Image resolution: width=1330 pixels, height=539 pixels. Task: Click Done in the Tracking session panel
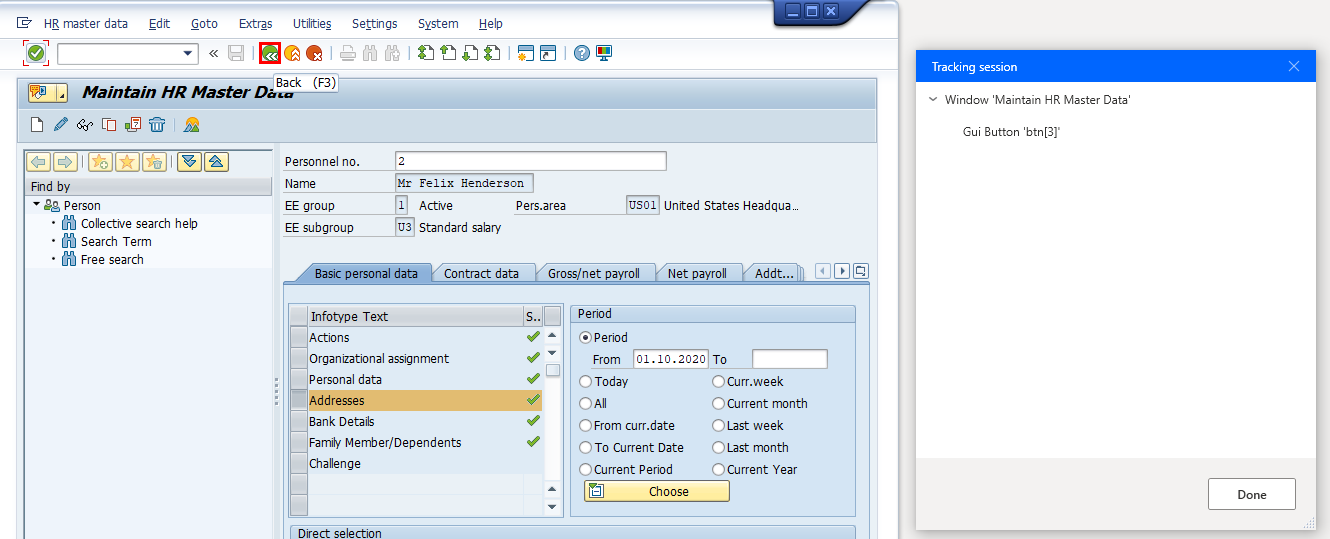pos(1251,494)
